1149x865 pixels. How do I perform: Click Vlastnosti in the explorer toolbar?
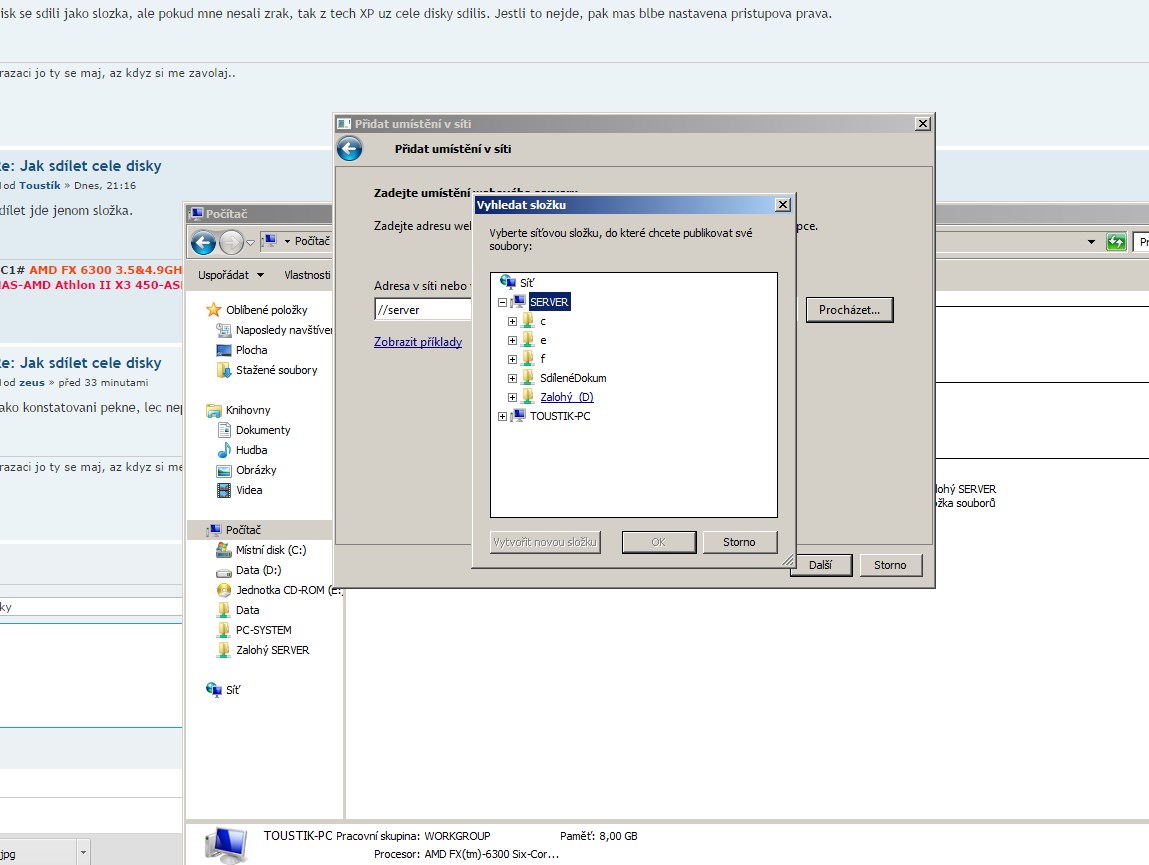(x=307, y=275)
